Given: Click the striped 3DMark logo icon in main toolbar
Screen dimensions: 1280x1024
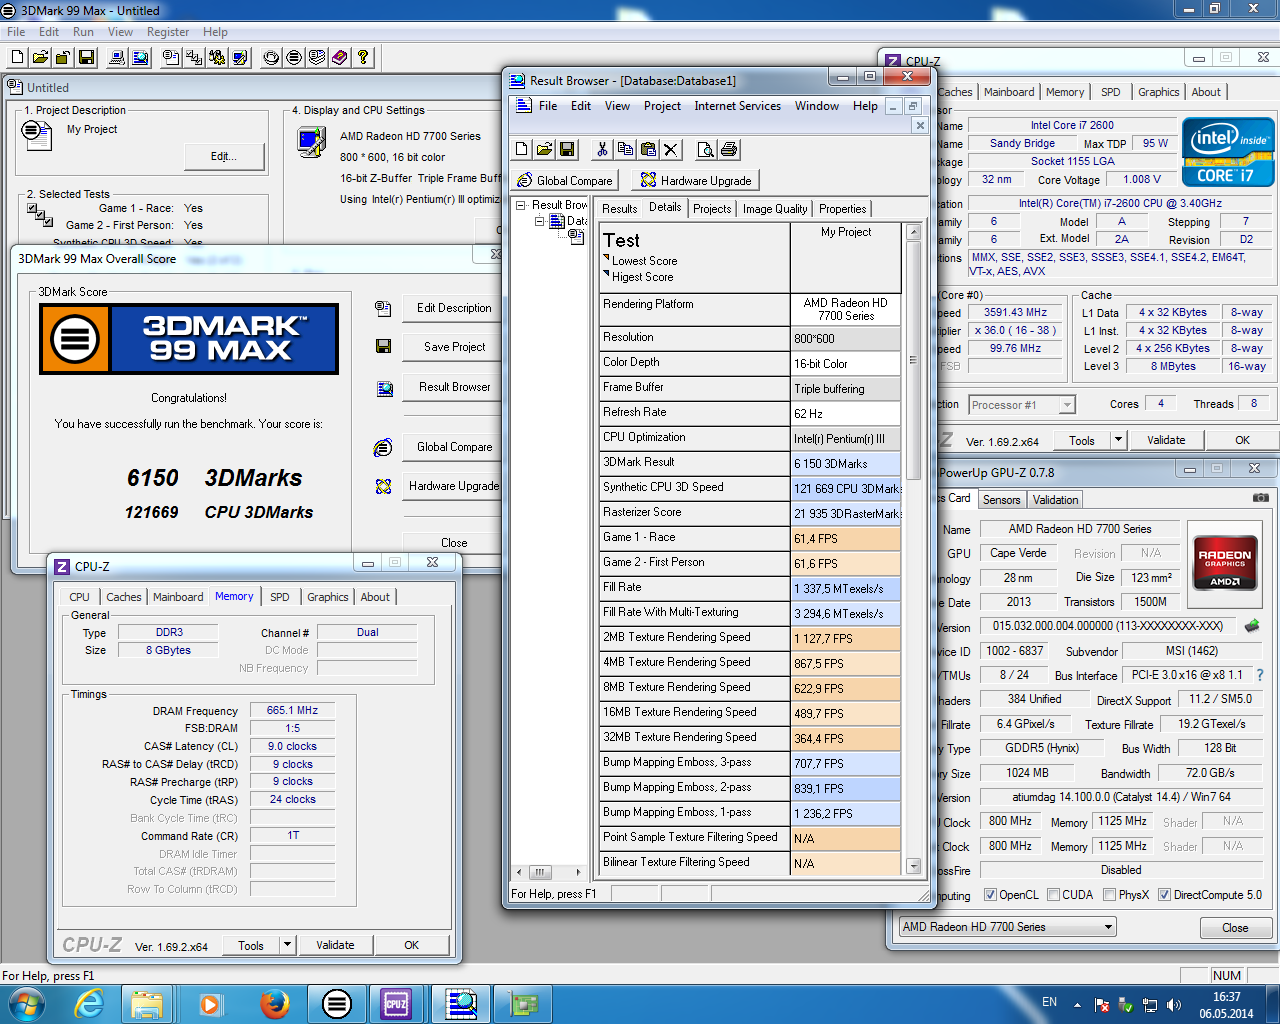Looking at the screenshot, I should 294,58.
